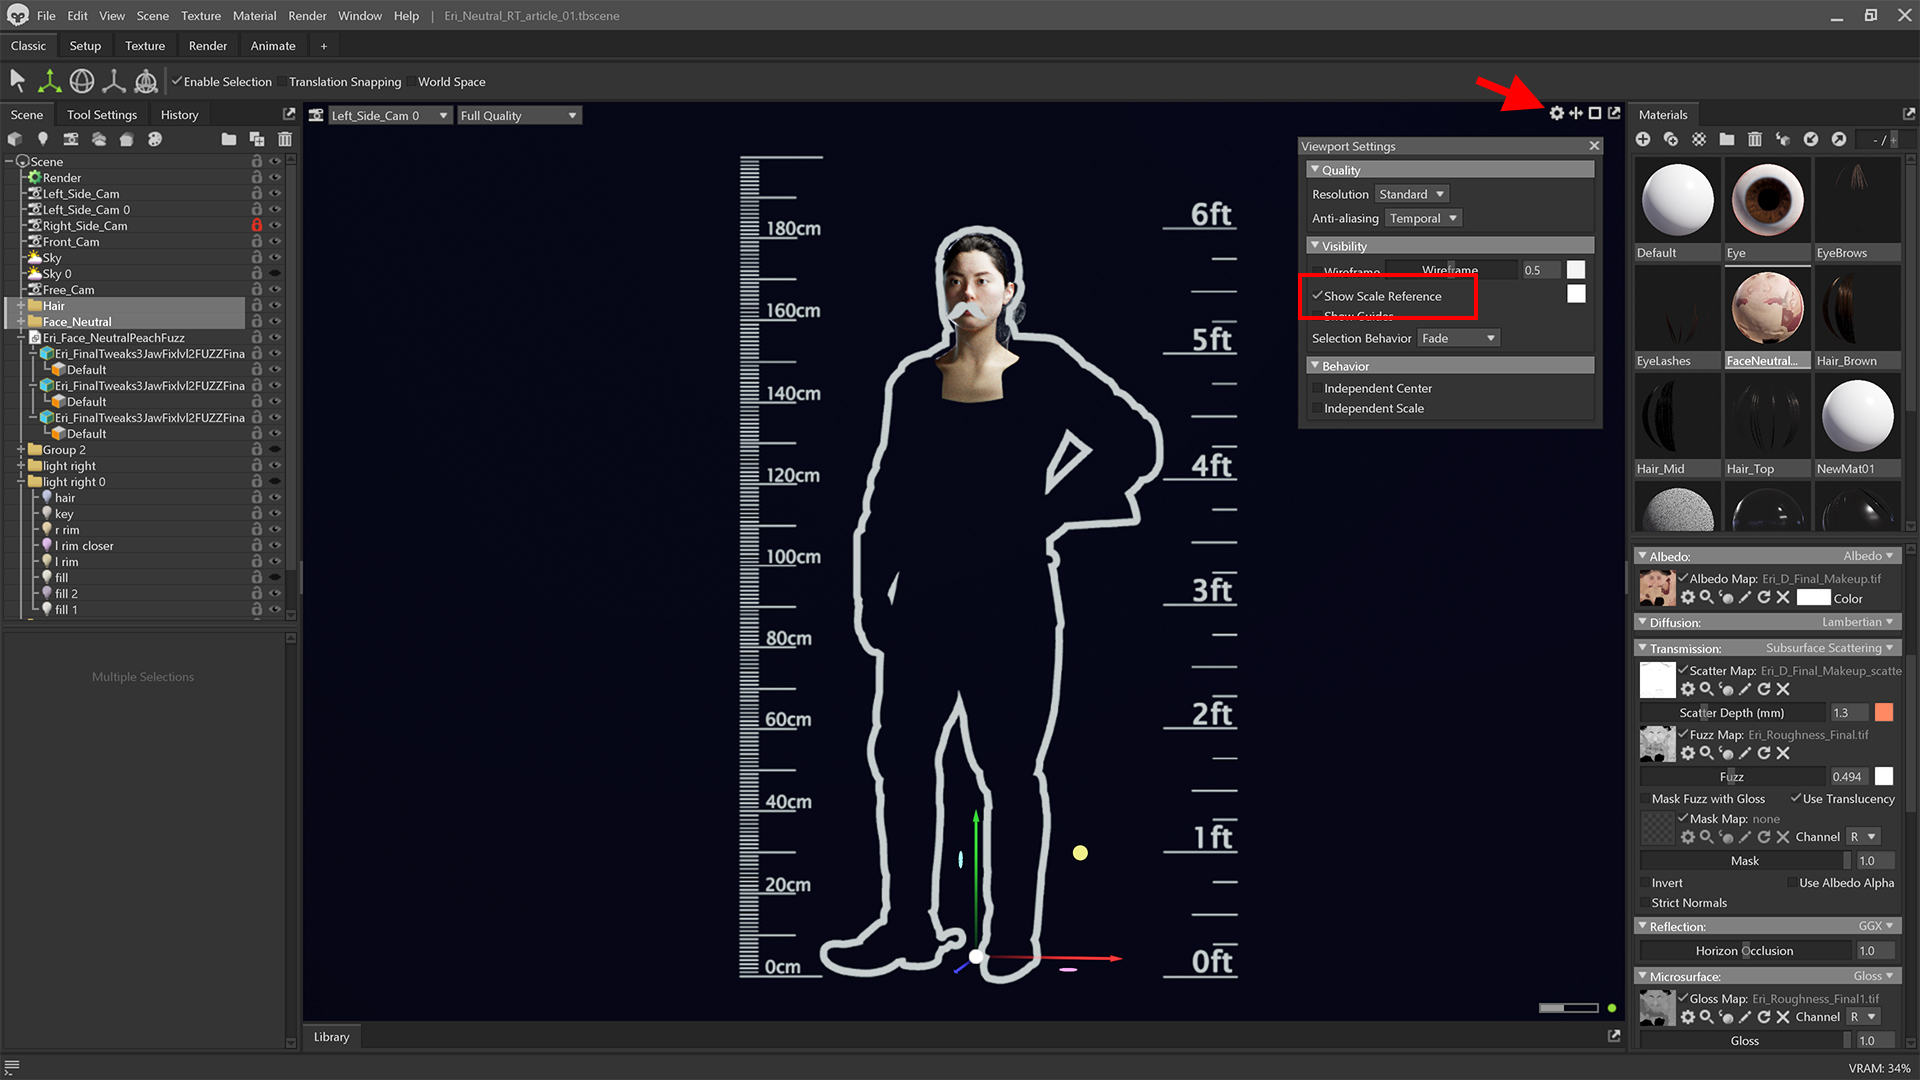Select Face_Neutral in scene tree
1920x1080 pixels.
[x=77, y=321]
